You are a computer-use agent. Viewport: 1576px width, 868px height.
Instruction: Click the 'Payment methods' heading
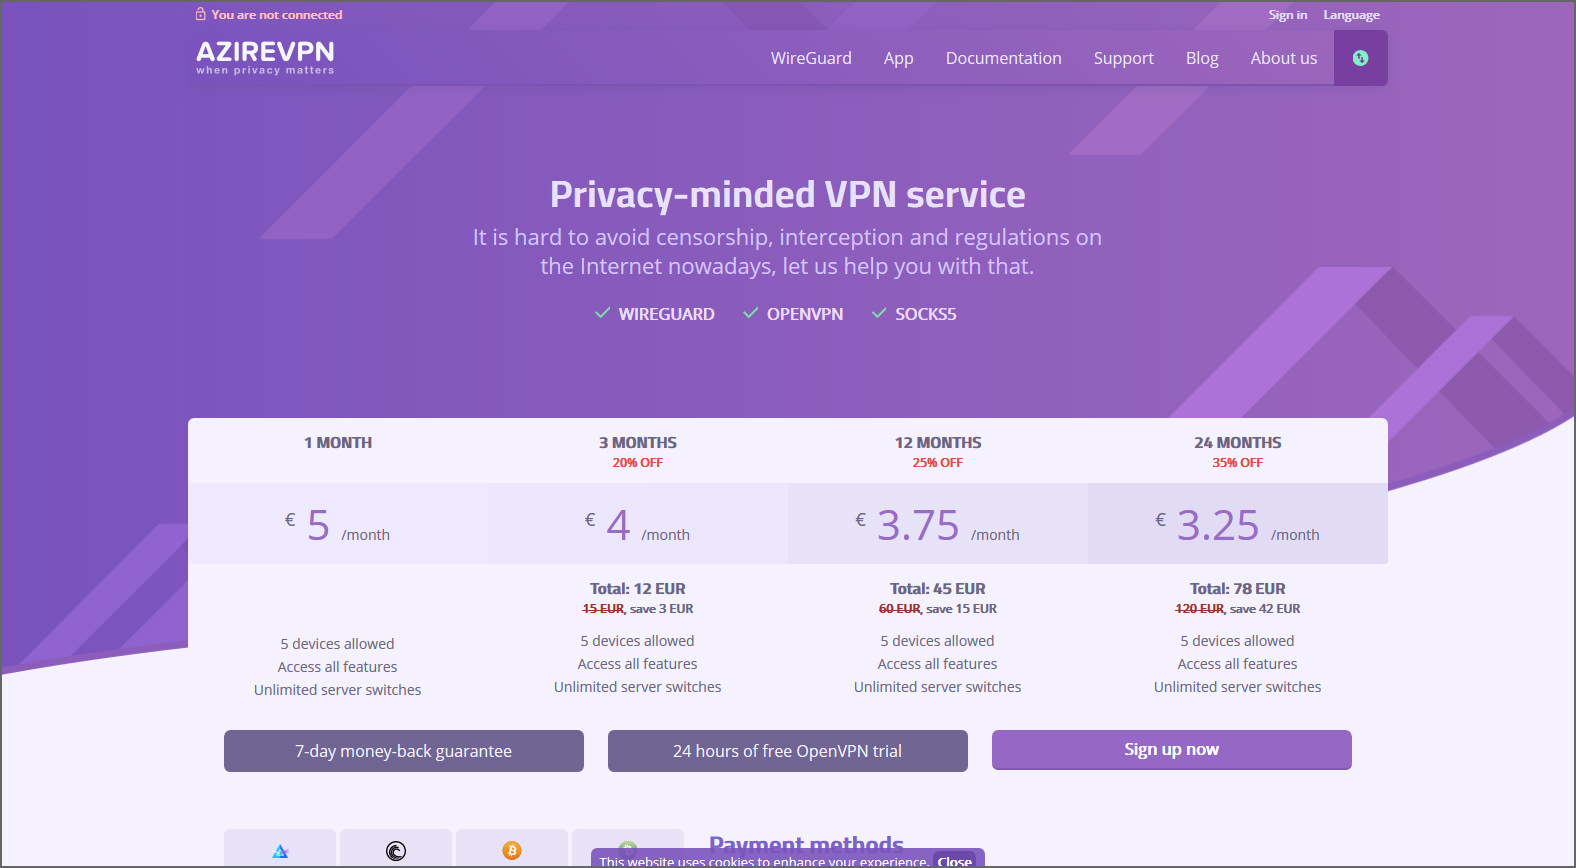[x=806, y=844]
